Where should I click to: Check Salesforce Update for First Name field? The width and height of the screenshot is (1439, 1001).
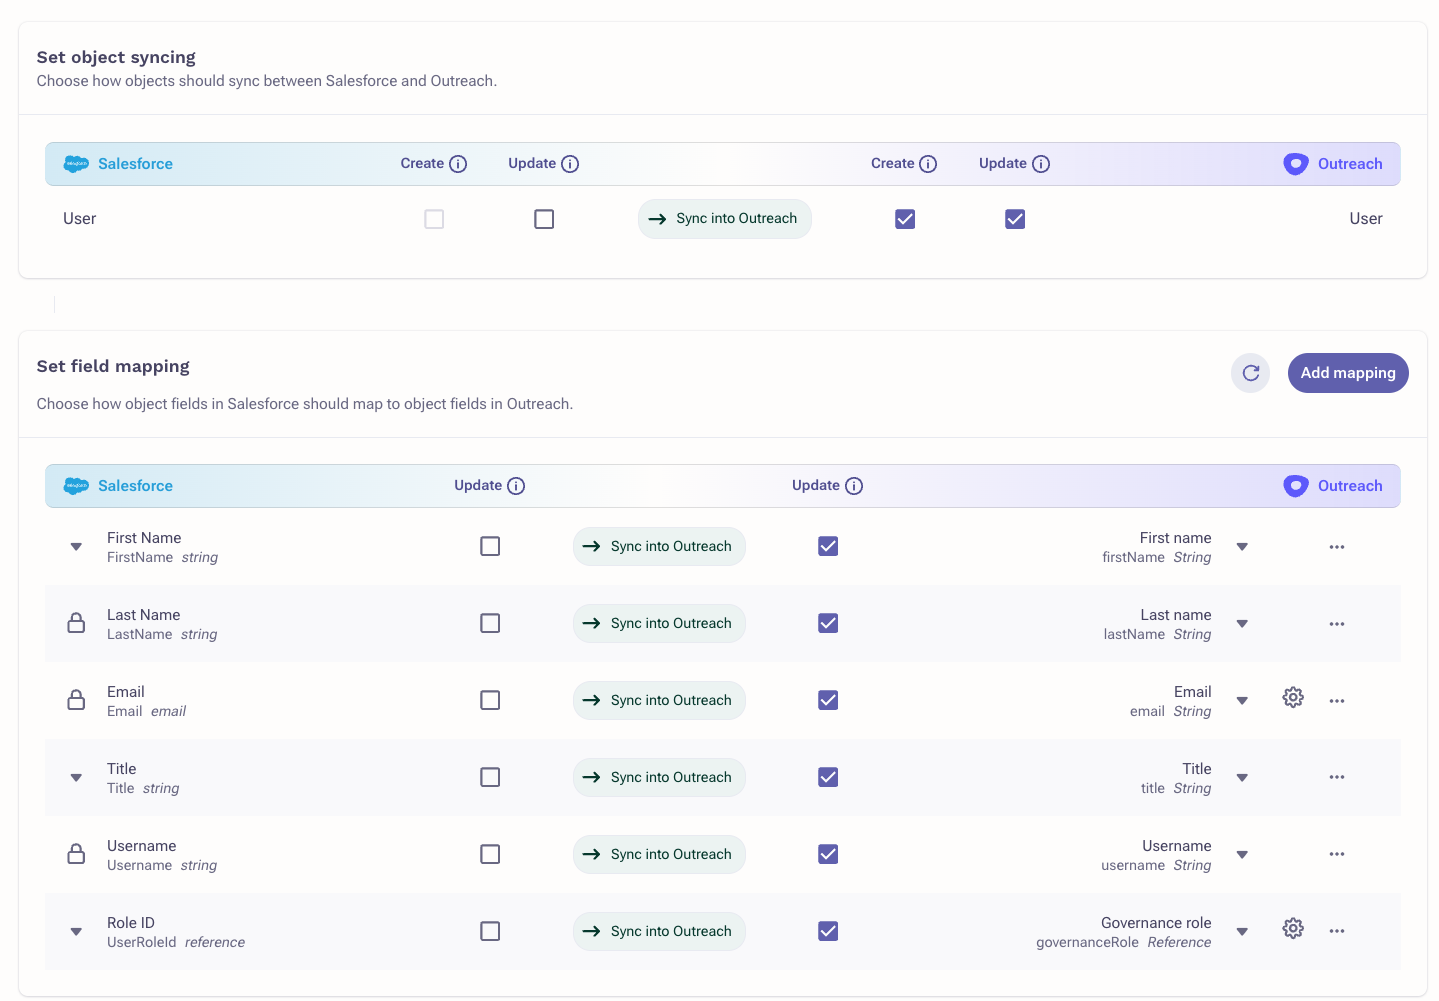point(490,546)
